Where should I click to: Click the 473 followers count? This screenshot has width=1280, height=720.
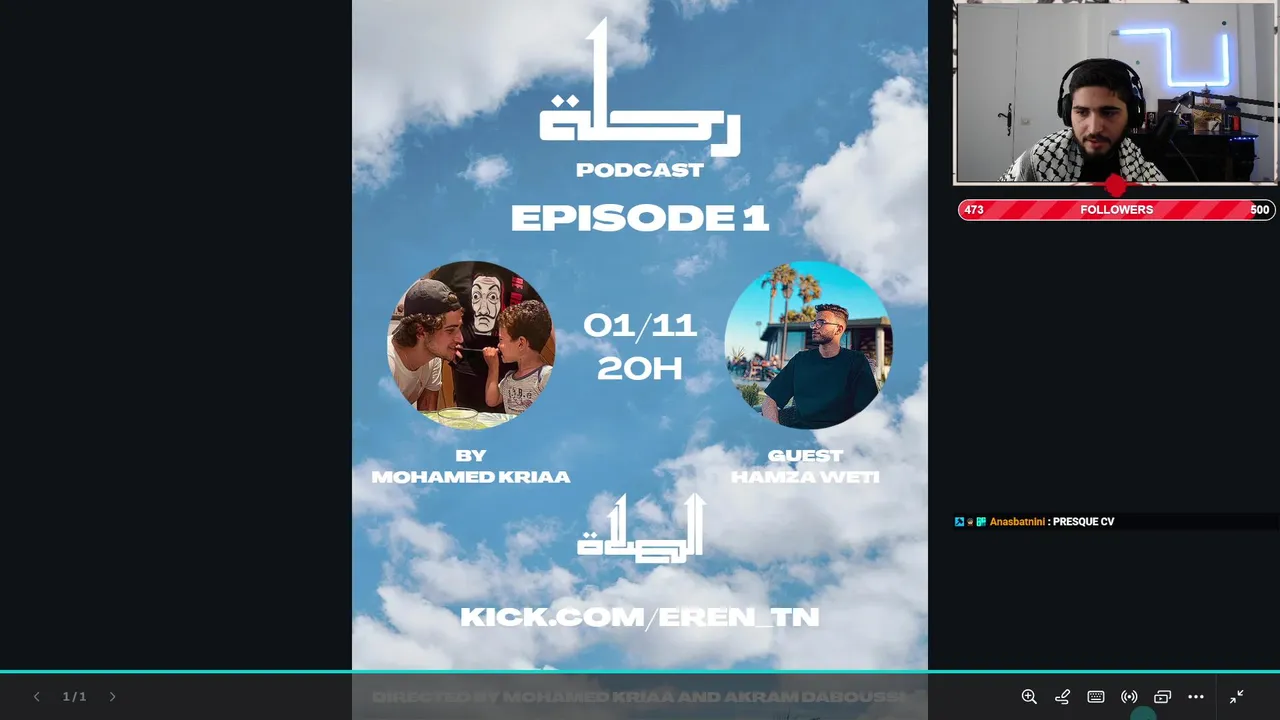point(974,210)
